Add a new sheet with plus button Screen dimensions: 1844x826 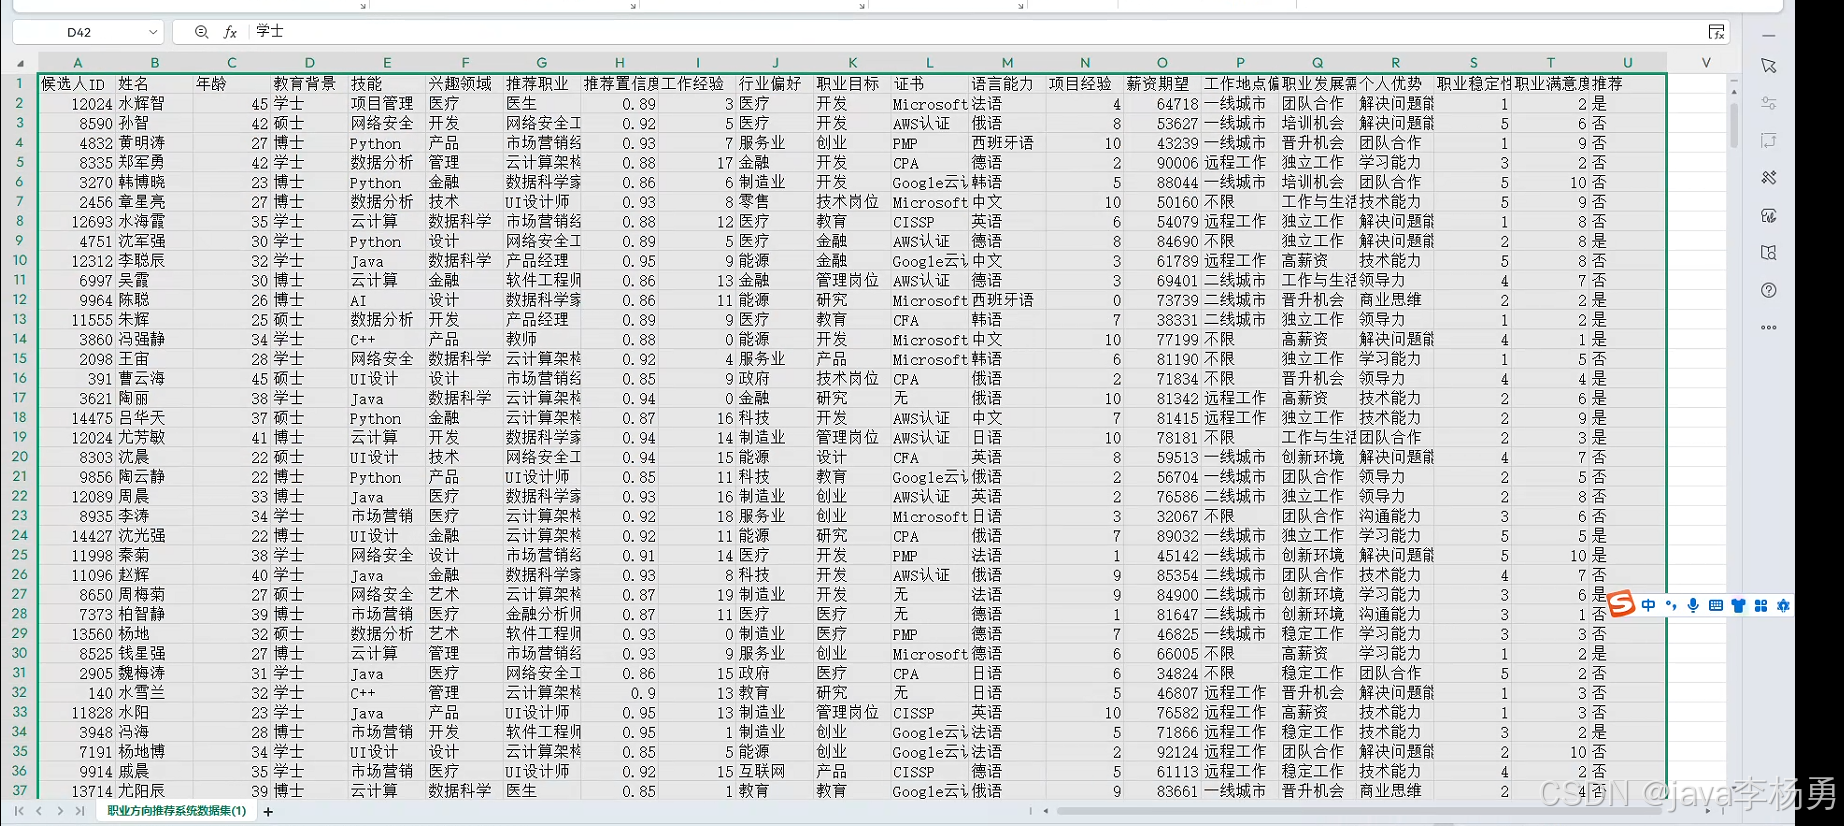[268, 811]
